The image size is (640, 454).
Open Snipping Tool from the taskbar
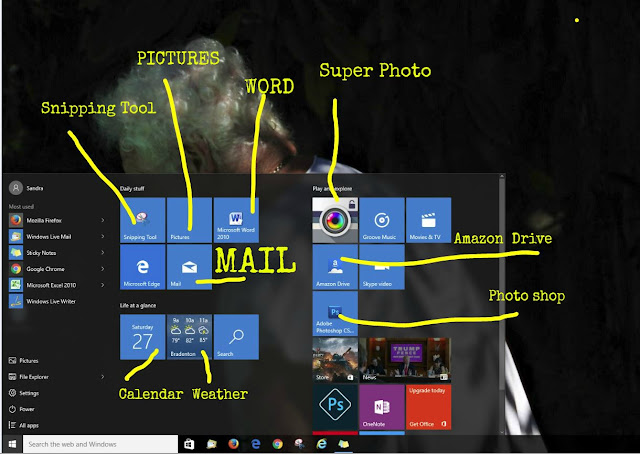300,444
